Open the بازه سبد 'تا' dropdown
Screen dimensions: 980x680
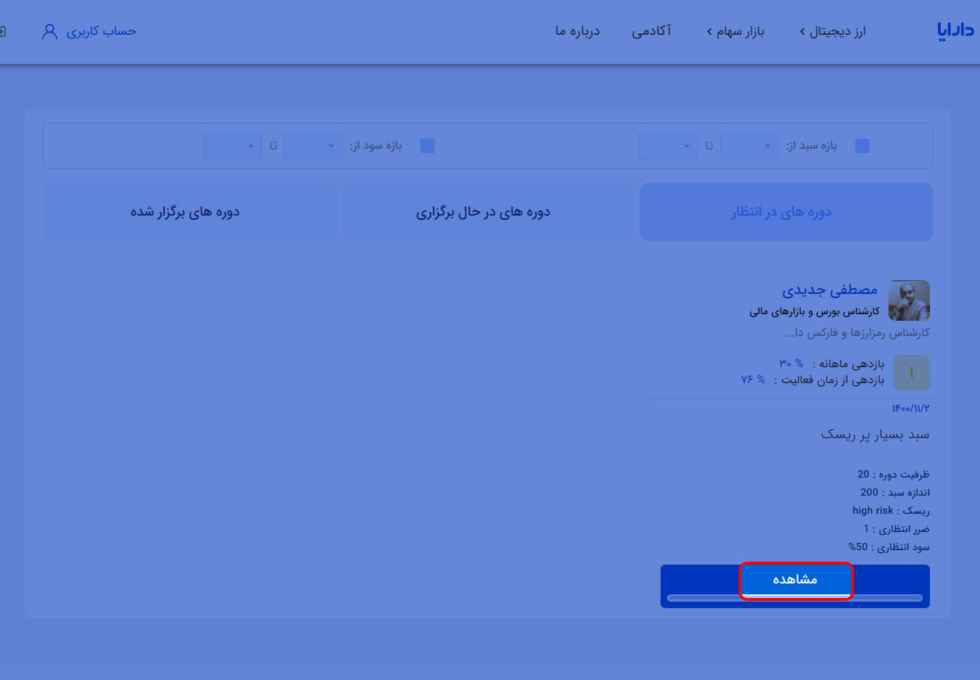coord(668,146)
